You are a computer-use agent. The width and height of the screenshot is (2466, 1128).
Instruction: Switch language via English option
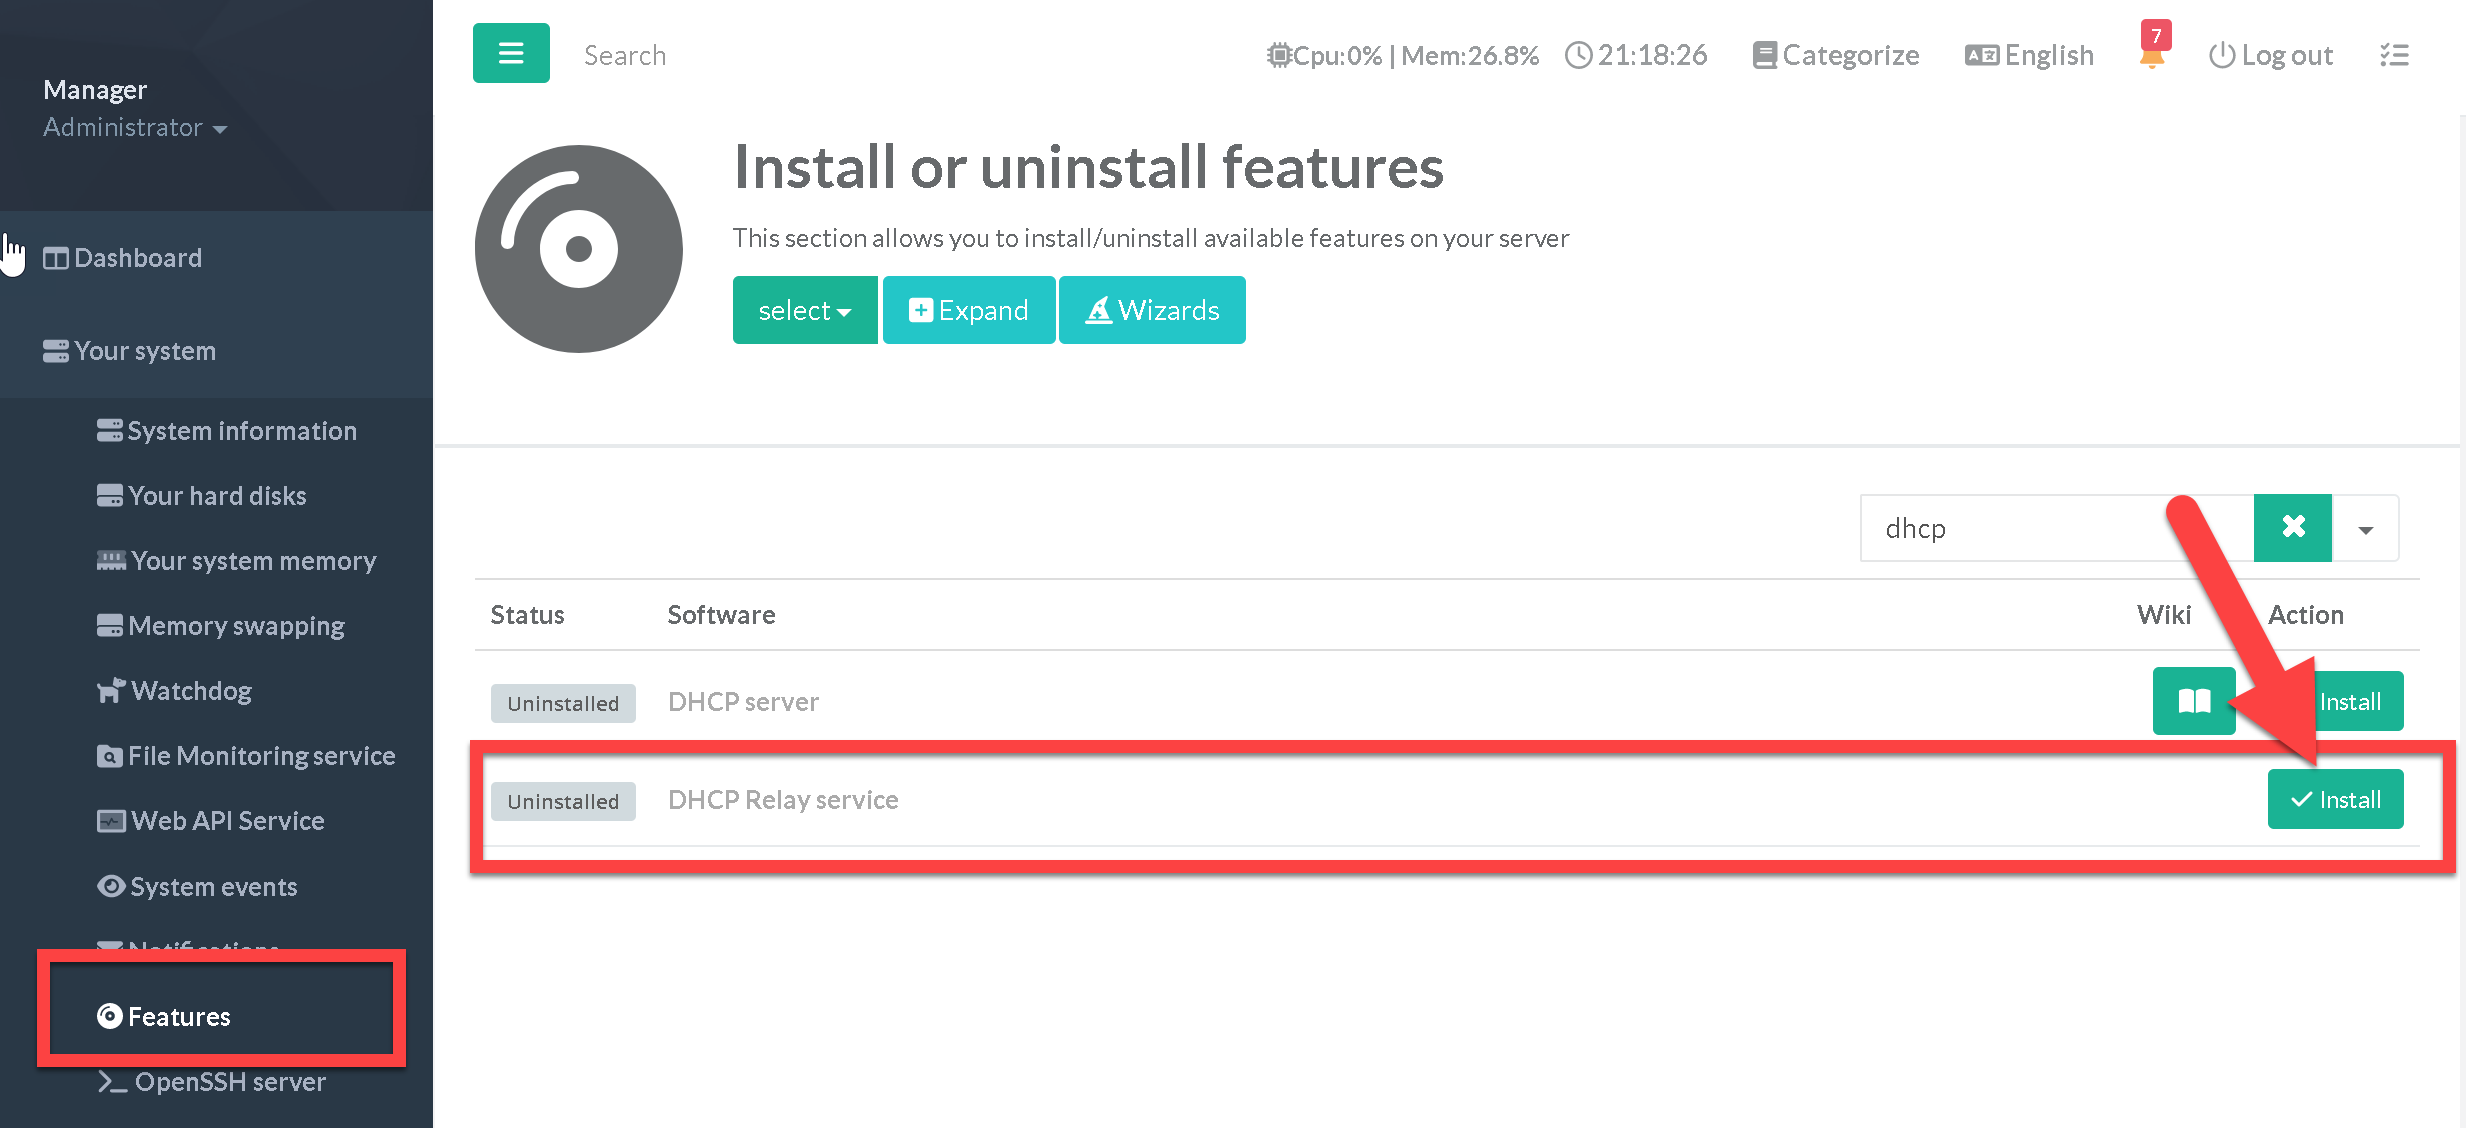click(x=2029, y=55)
